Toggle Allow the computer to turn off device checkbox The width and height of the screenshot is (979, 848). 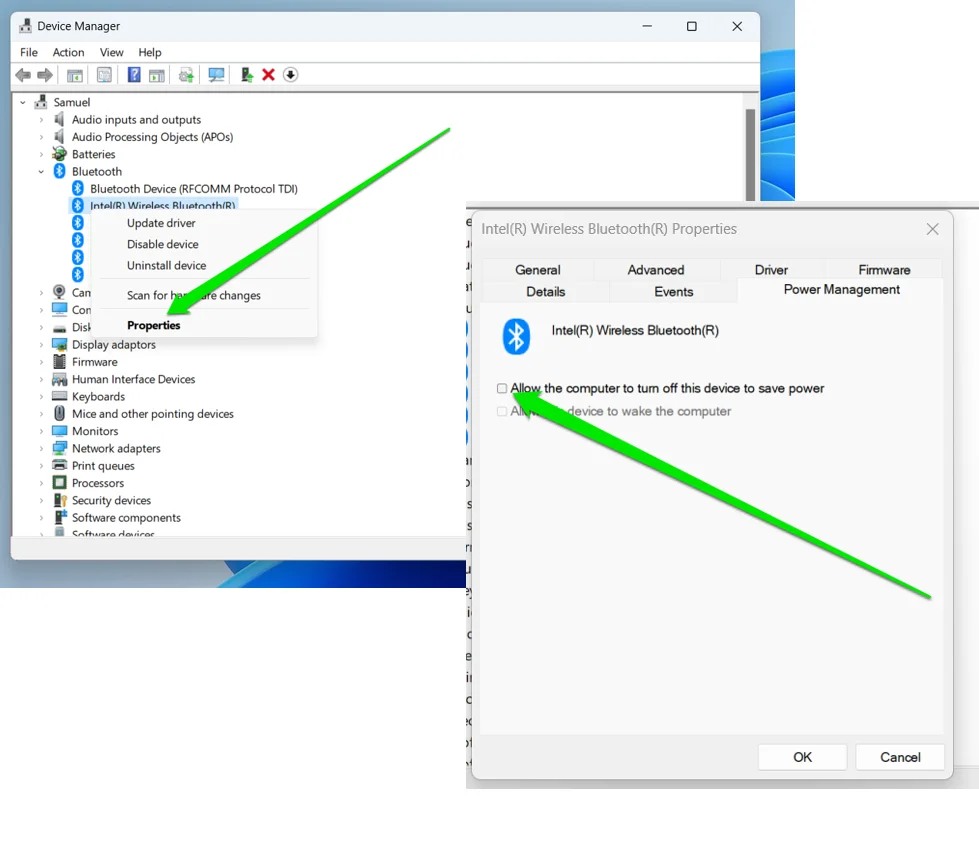tap(502, 388)
